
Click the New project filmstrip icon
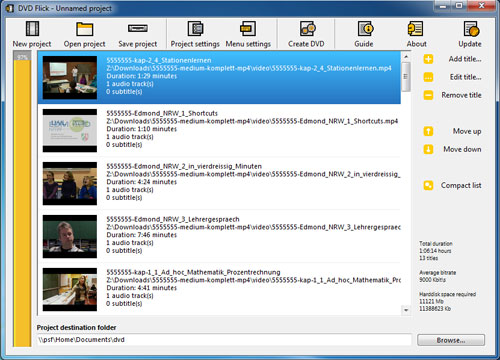(x=32, y=29)
